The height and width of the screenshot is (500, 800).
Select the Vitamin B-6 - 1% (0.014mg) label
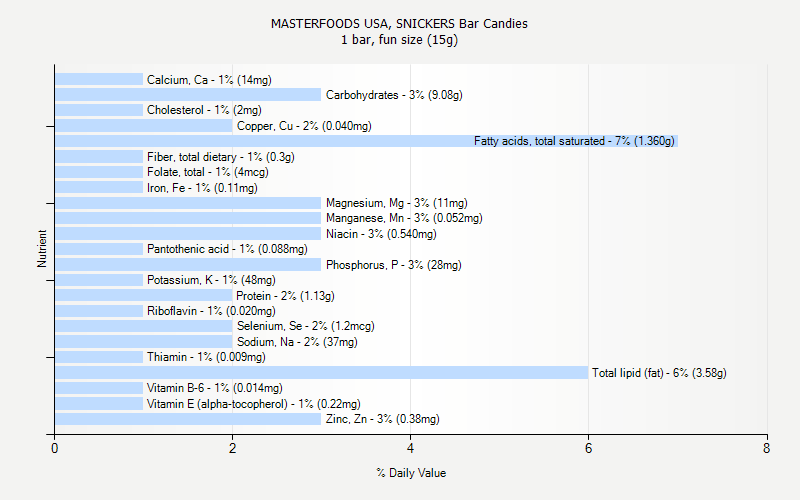(x=215, y=388)
